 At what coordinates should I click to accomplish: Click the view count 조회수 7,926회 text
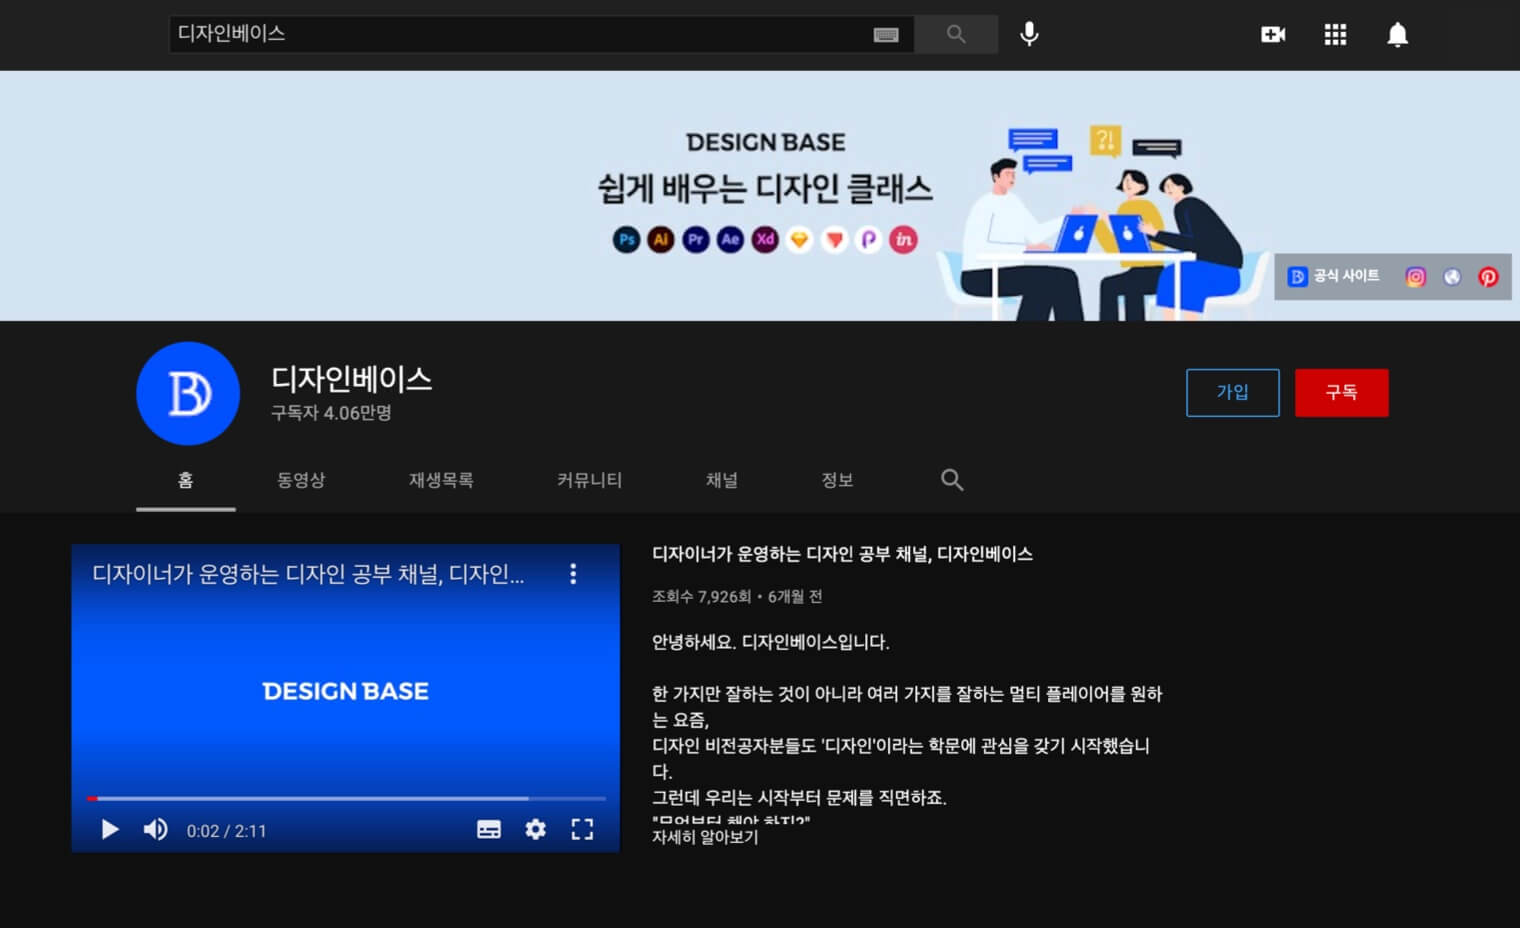[701, 597]
